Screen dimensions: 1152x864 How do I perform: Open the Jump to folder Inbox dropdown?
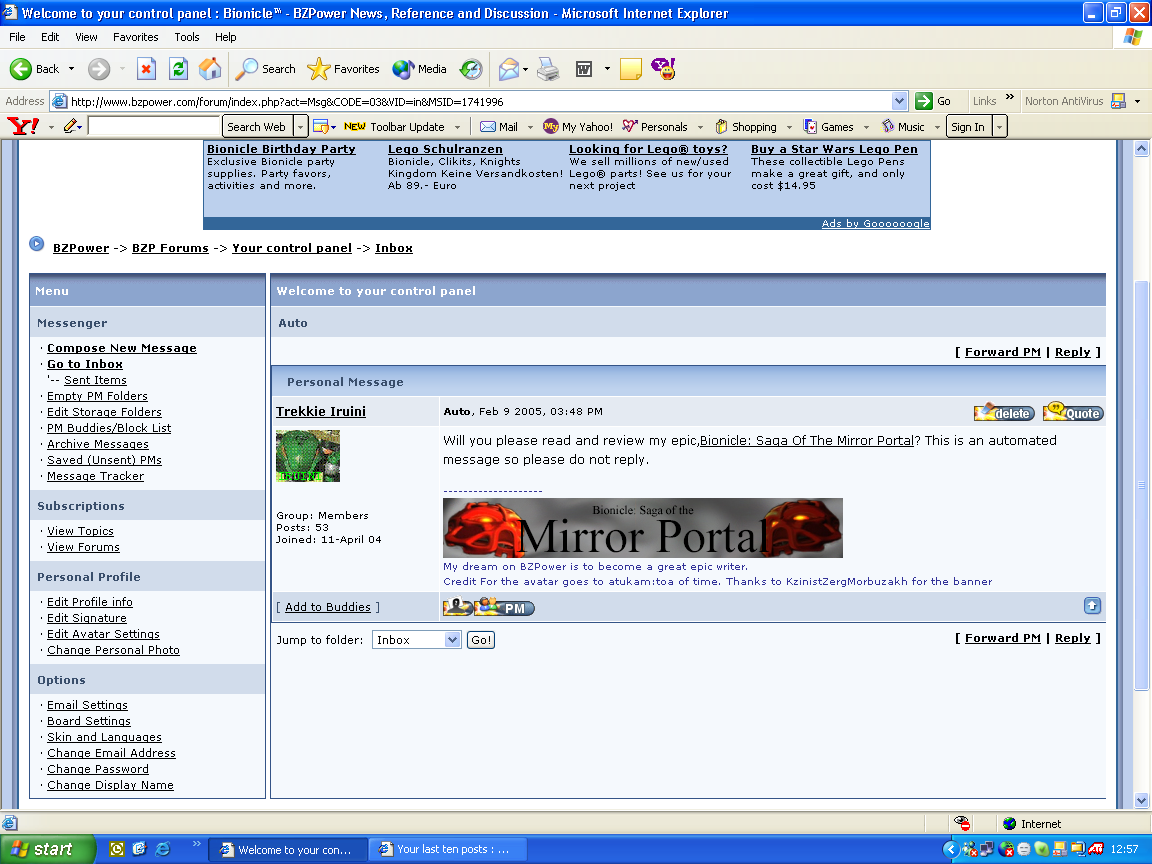point(417,640)
